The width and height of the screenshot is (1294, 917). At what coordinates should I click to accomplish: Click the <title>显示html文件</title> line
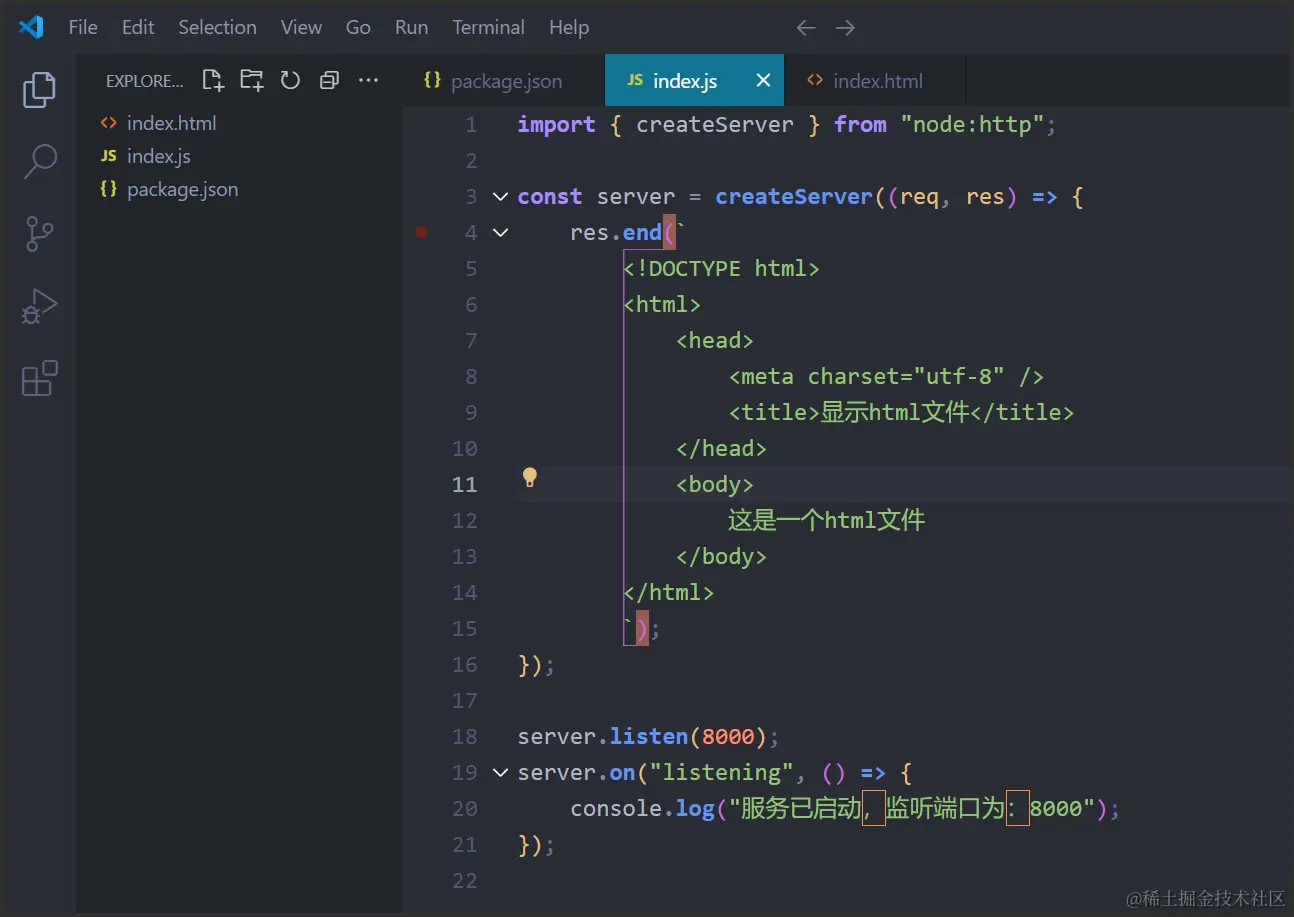coord(902,412)
